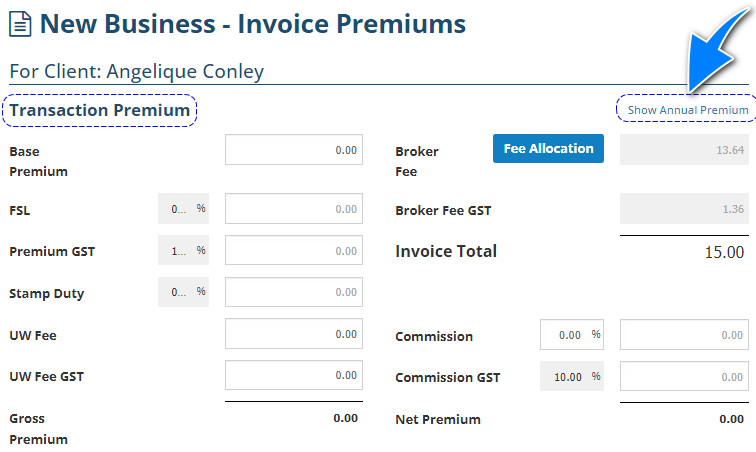Click the Broker Fee amount field
756x452 pixels.
(684, 151)
